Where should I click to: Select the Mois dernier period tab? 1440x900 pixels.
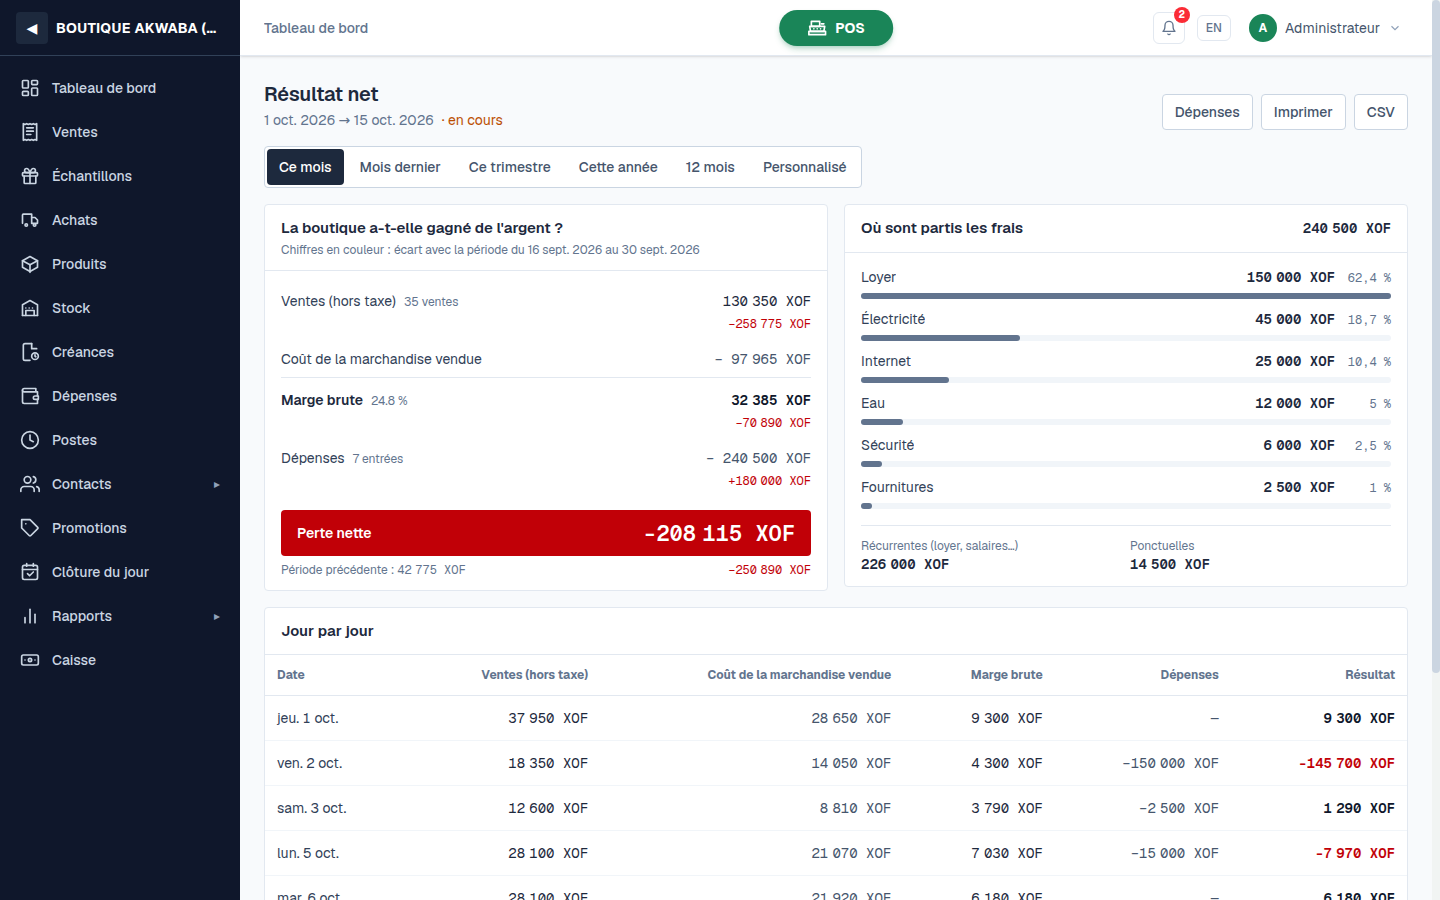tap(400, 167)
